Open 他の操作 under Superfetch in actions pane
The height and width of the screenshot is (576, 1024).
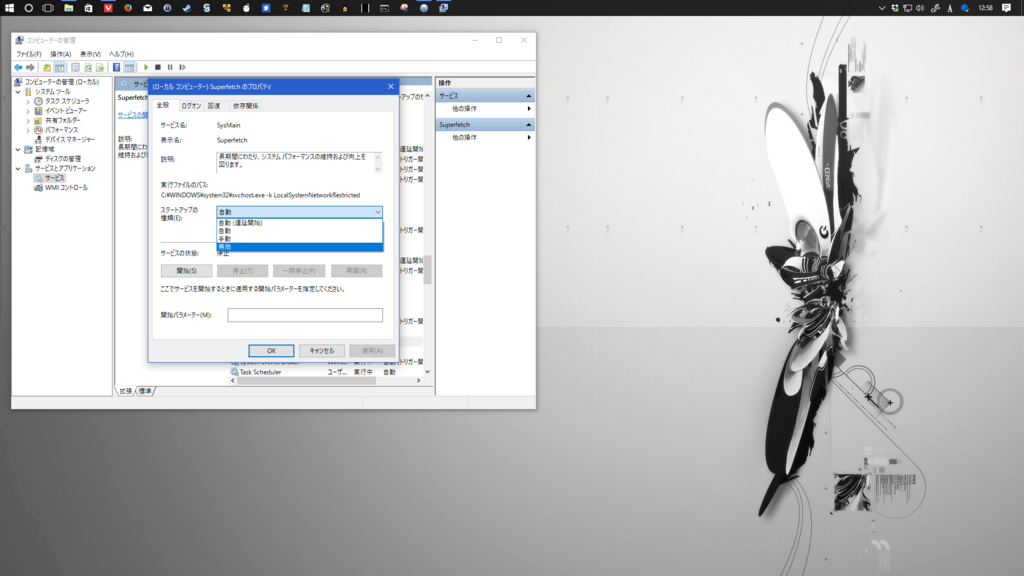485,138
